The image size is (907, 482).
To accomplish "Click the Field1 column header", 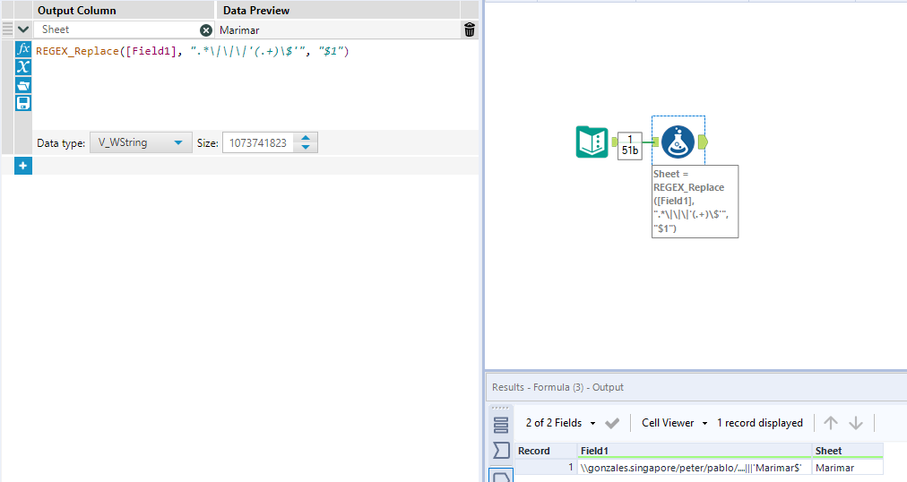I will click(x=695, y=451).
